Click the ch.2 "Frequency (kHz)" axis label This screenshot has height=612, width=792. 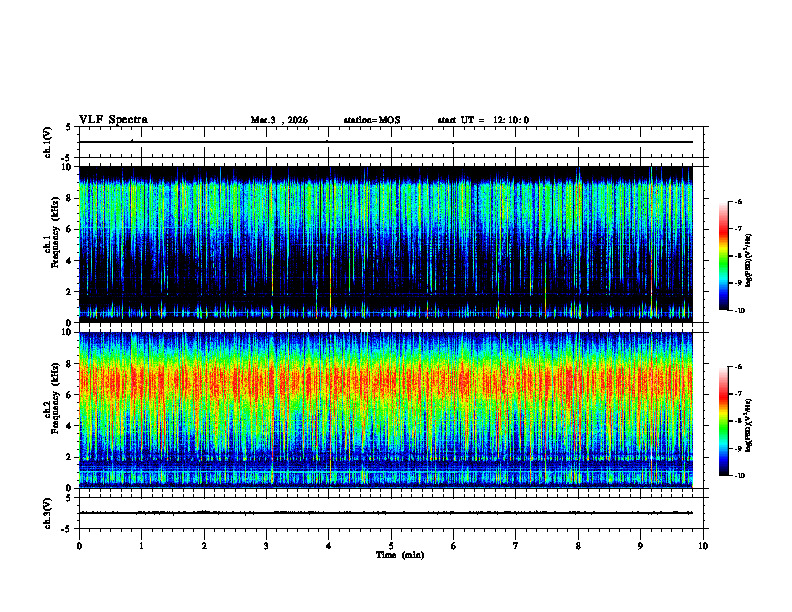pyautogui.click(x=55, y=398)
